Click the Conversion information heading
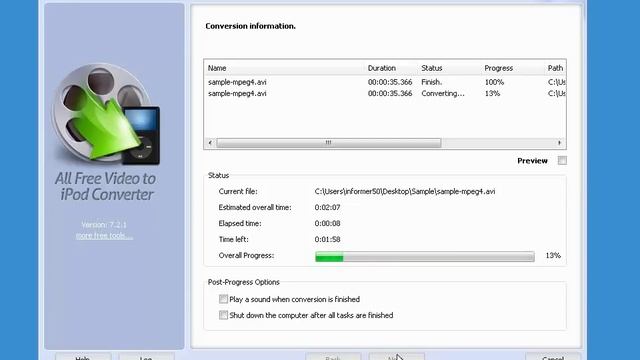Screen dimensions: 640x360 250,26
